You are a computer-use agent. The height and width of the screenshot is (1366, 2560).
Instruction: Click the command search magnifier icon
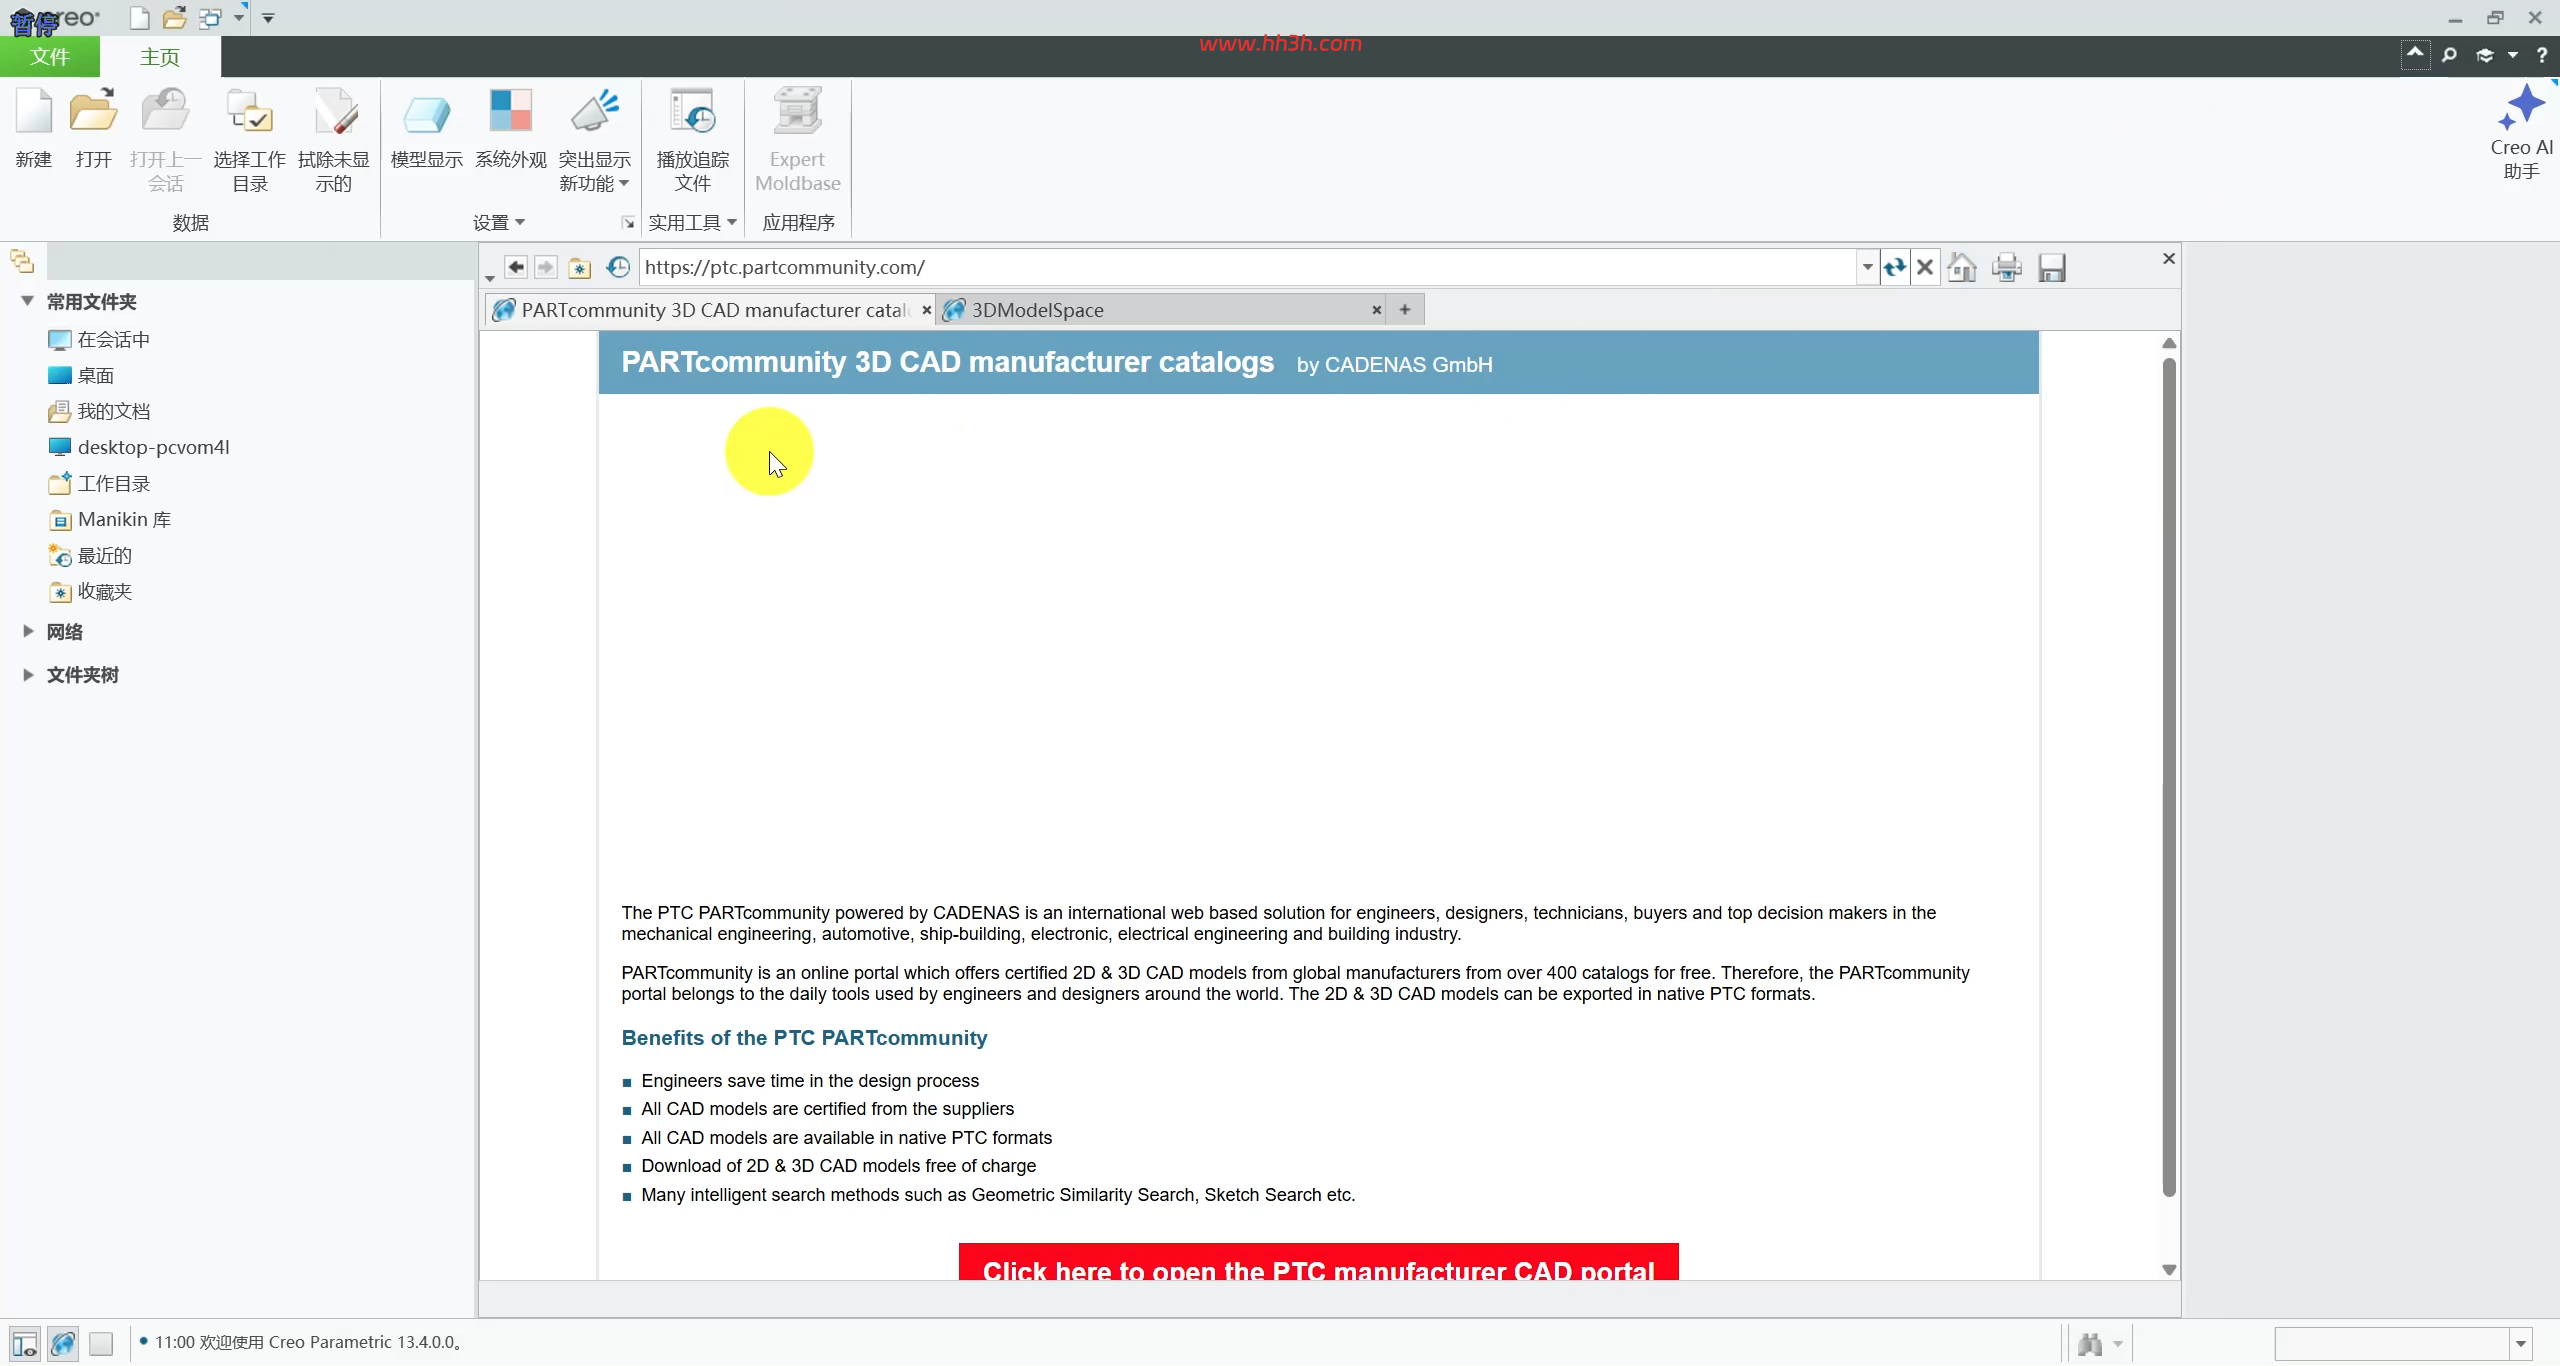tap(2449, 55)
